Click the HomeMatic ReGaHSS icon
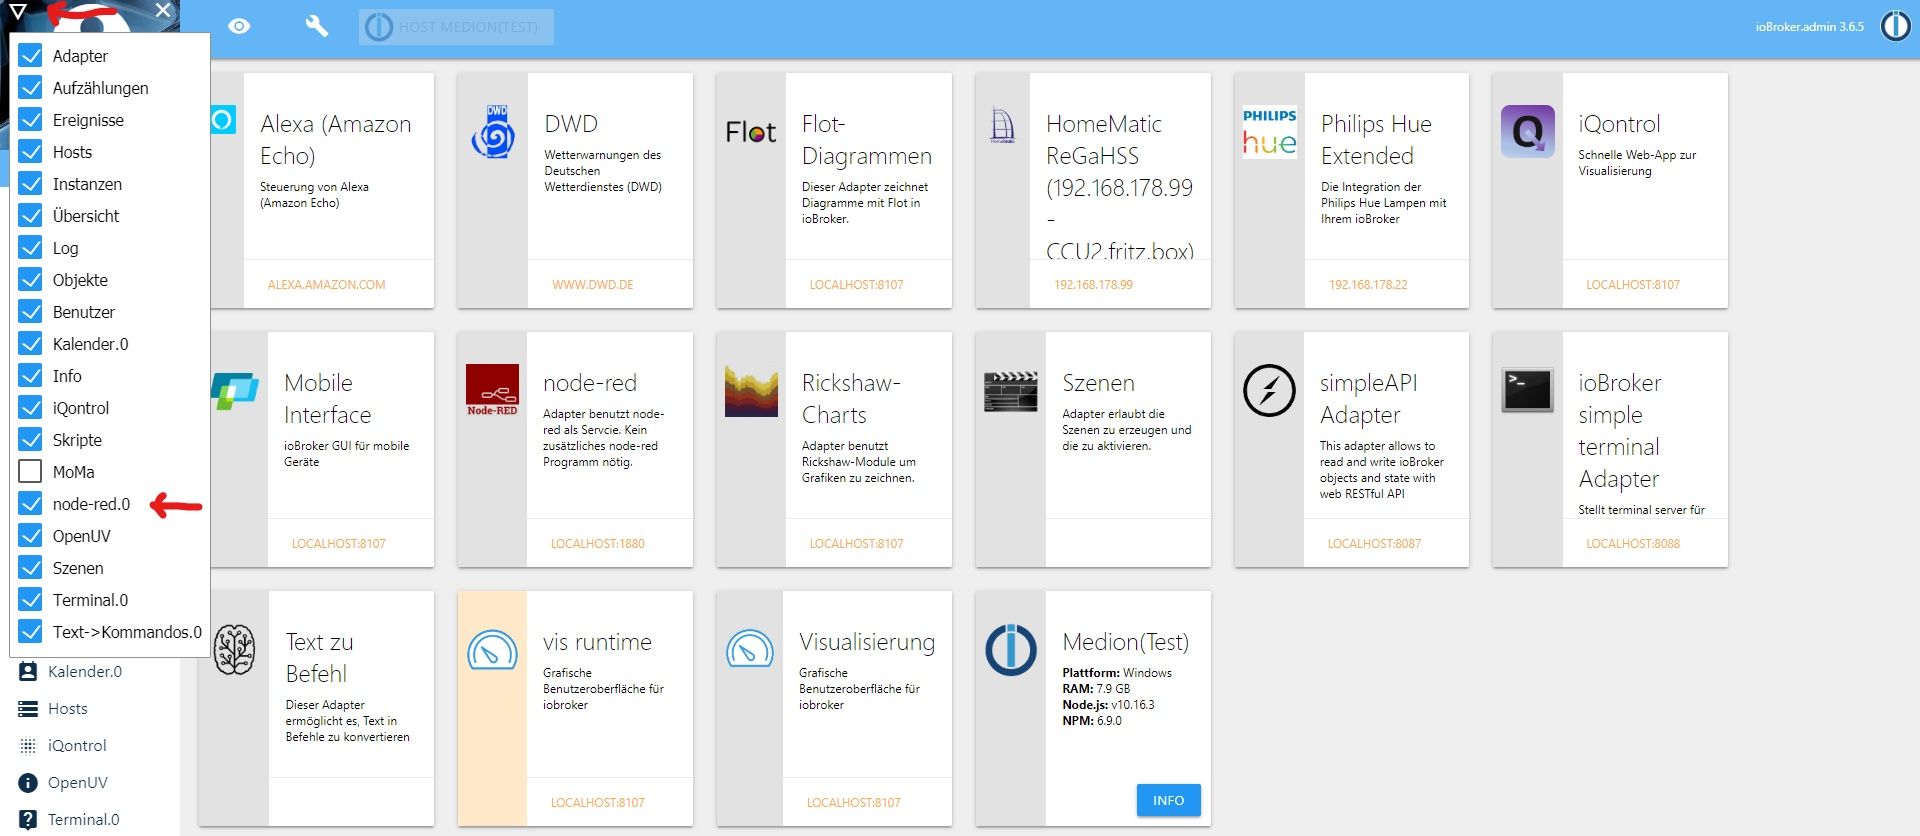 coord(1002,126)
